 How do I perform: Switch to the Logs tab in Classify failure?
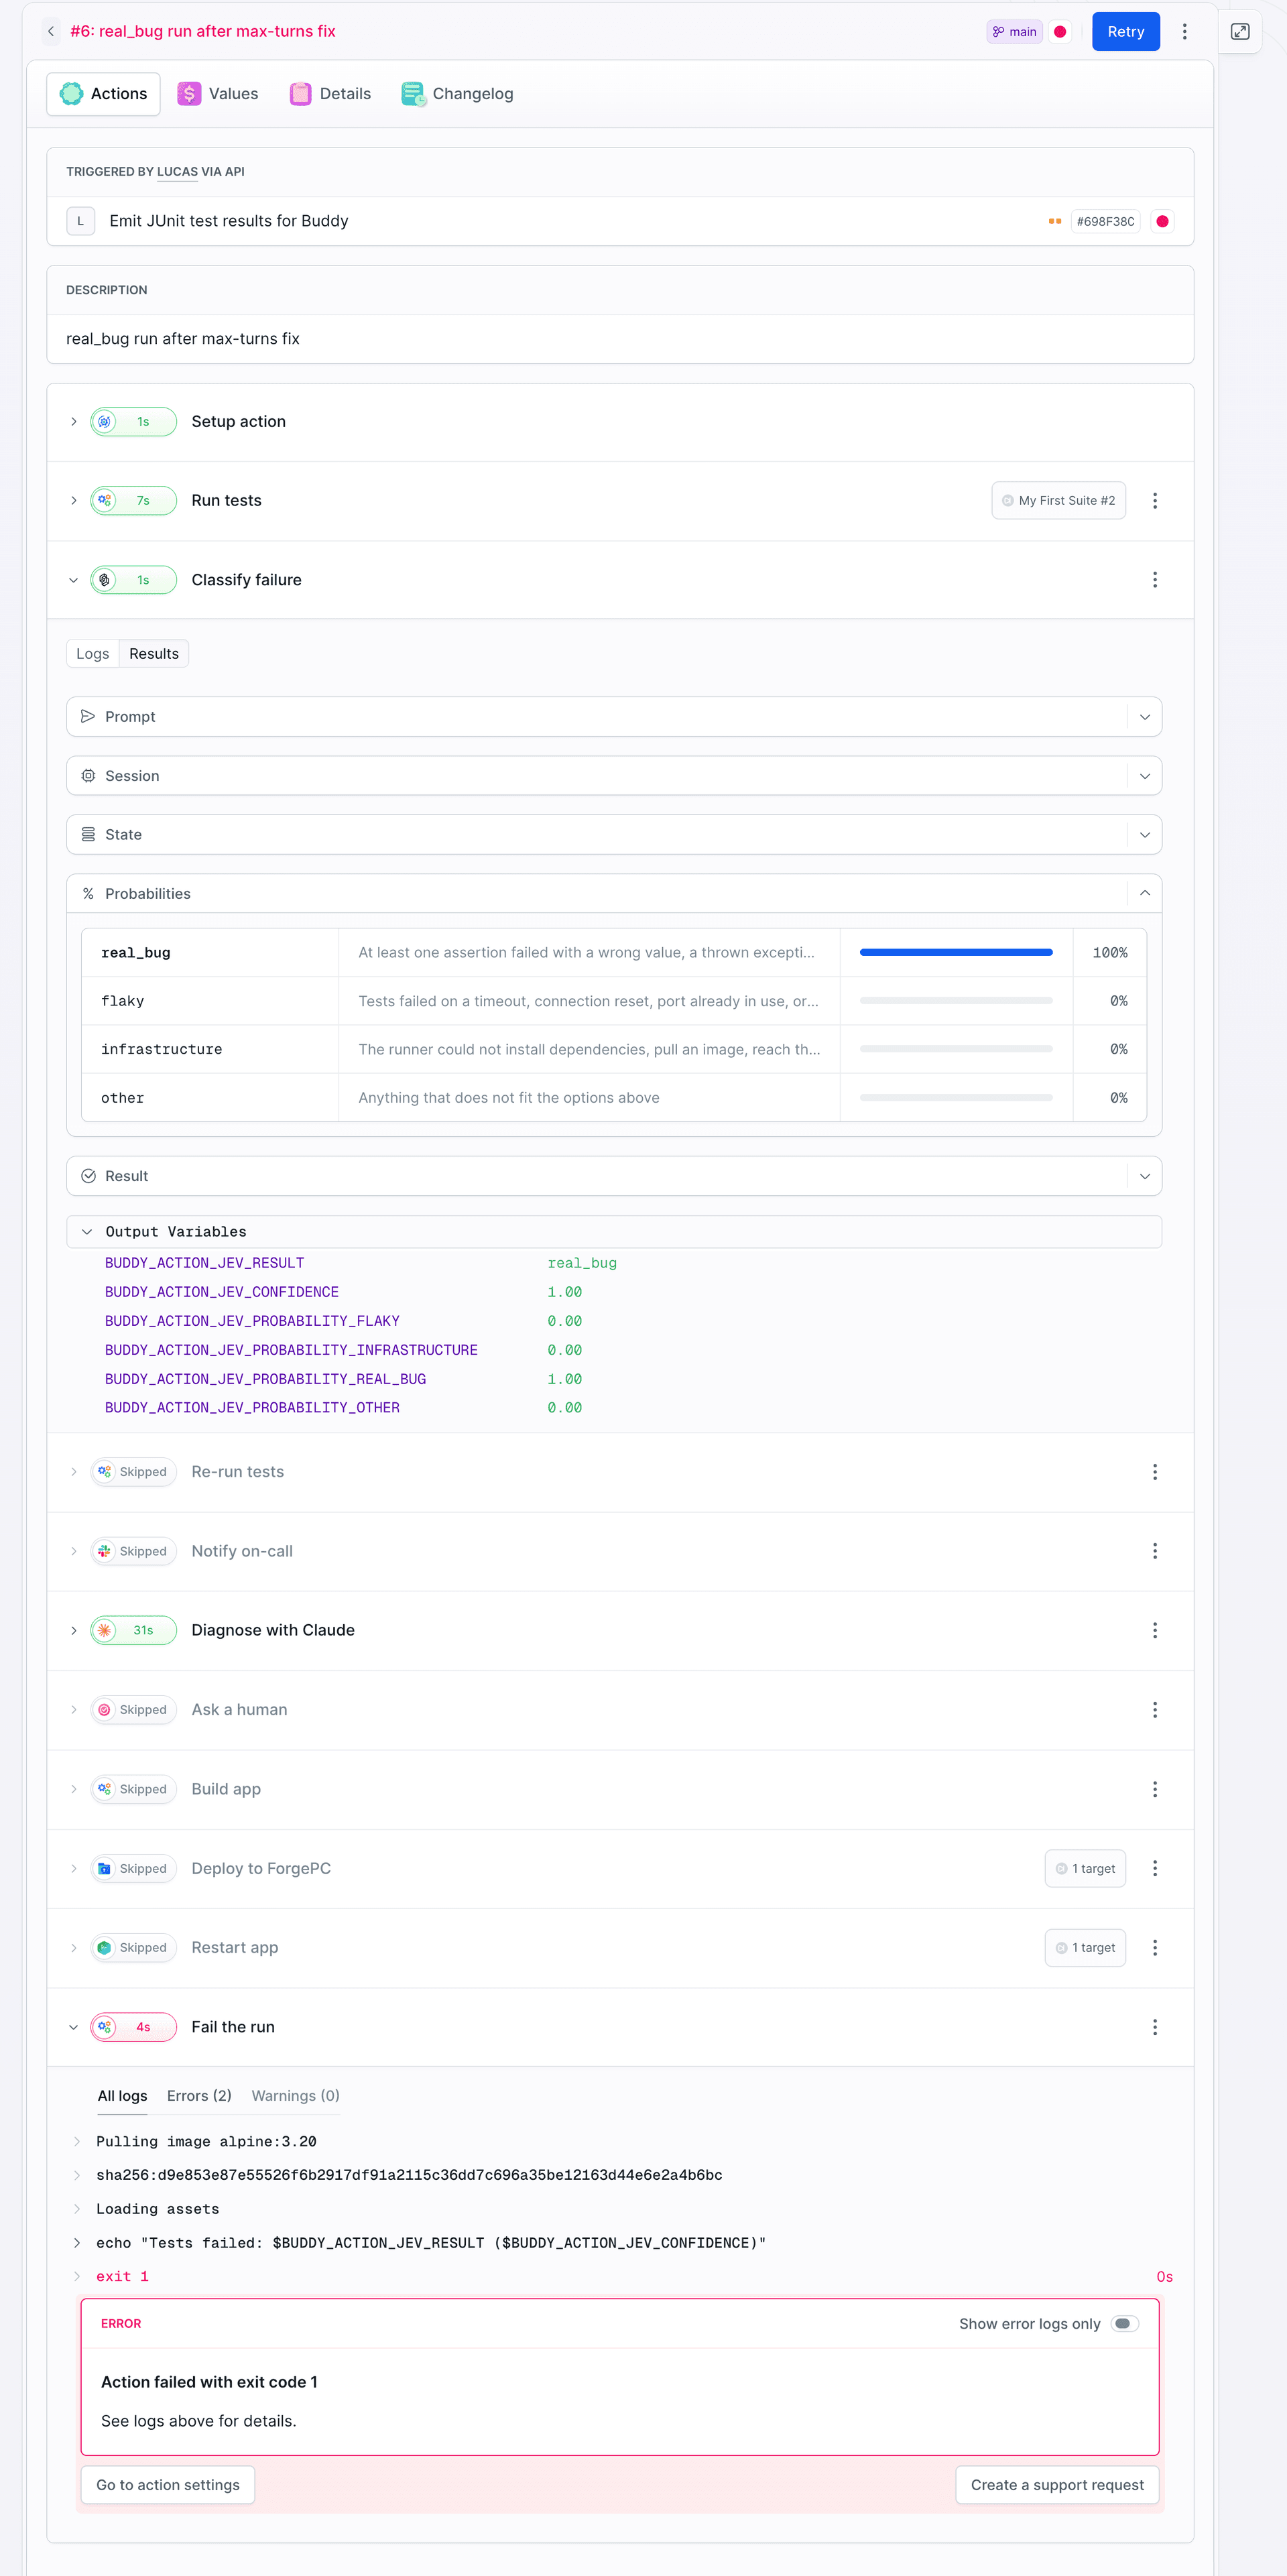click(93, 653)
